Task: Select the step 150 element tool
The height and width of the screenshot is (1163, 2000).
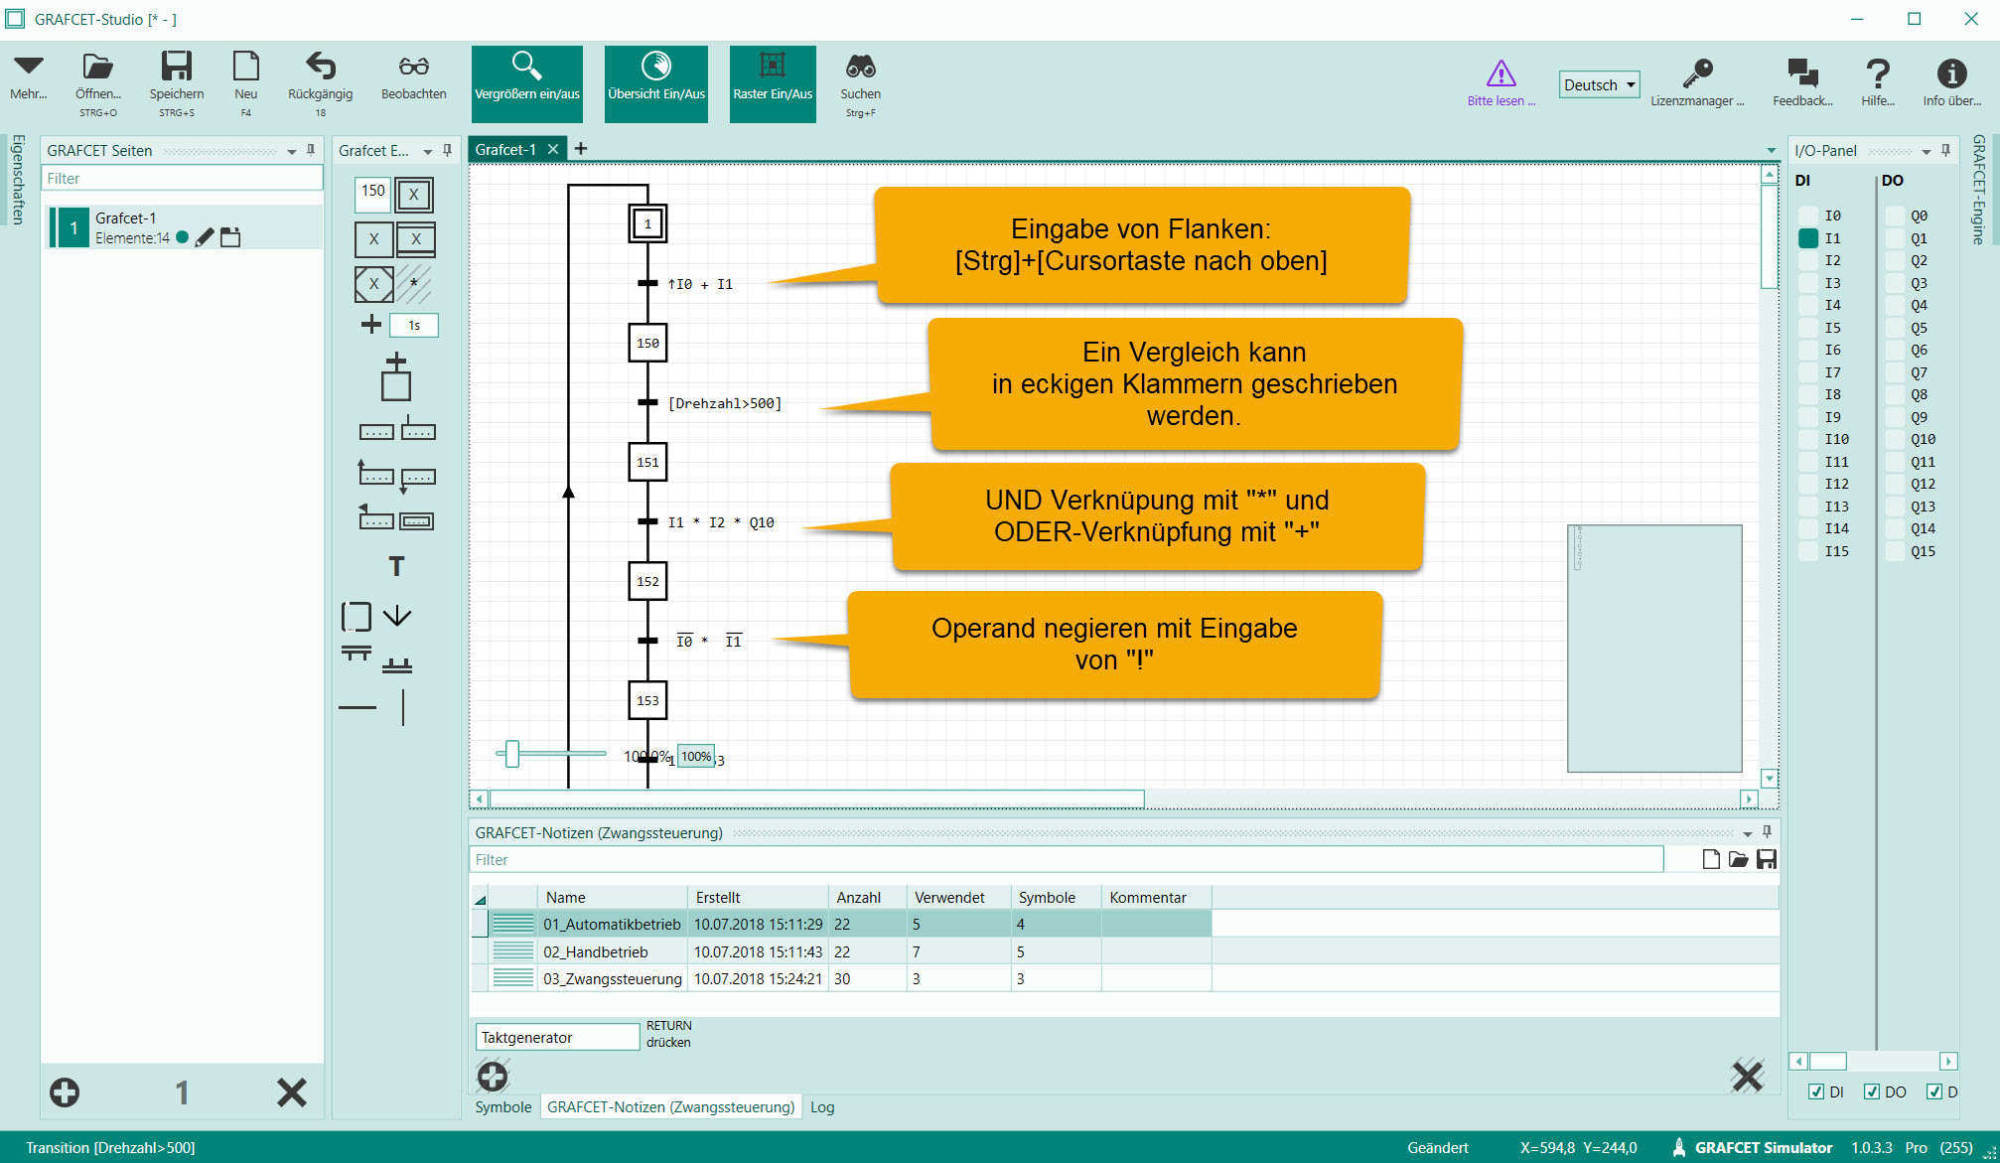Action: pyautogui.click(x=372, y=193)
